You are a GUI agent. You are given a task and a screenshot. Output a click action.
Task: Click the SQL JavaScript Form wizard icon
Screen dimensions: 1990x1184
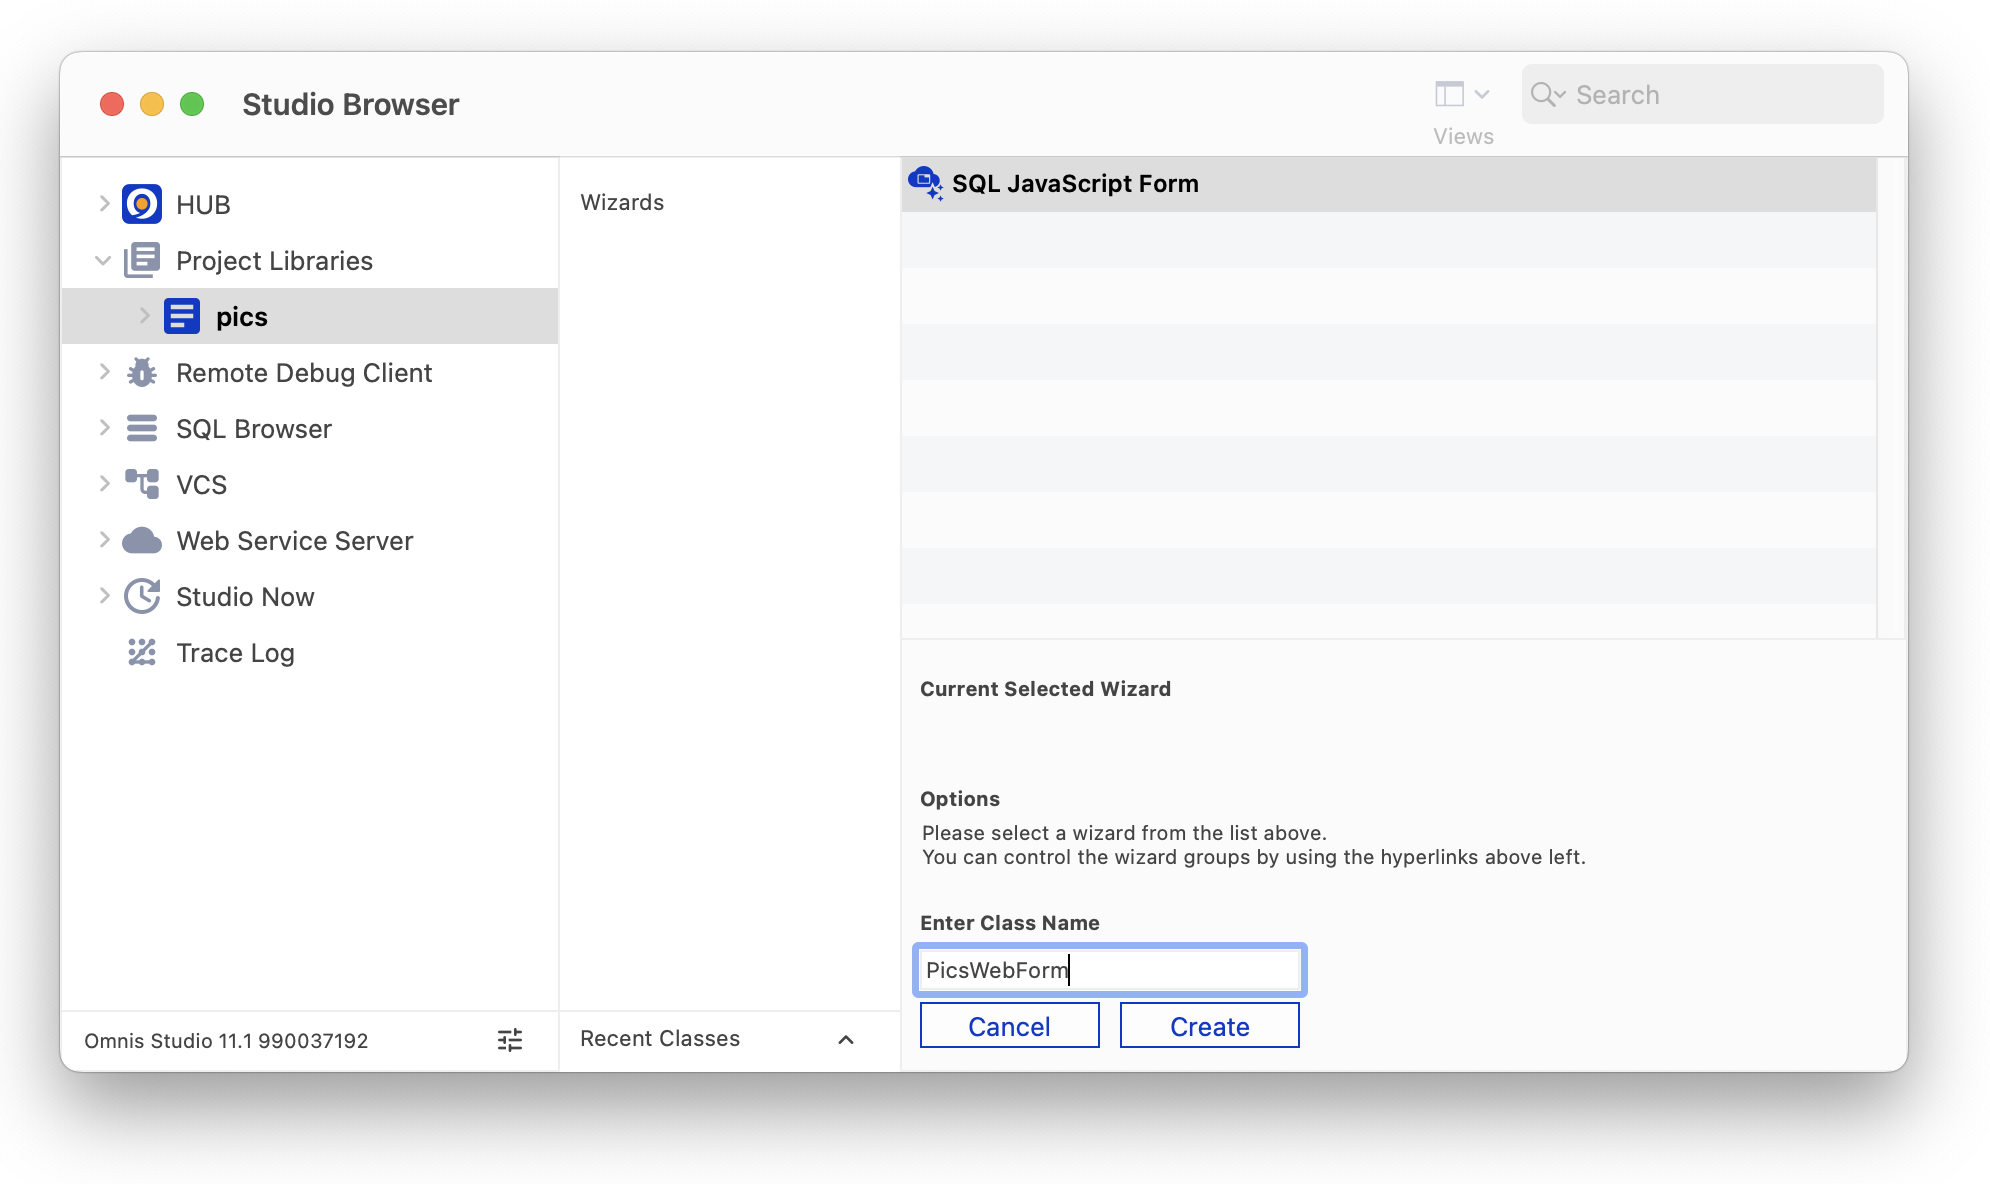[x=926, y=184]
